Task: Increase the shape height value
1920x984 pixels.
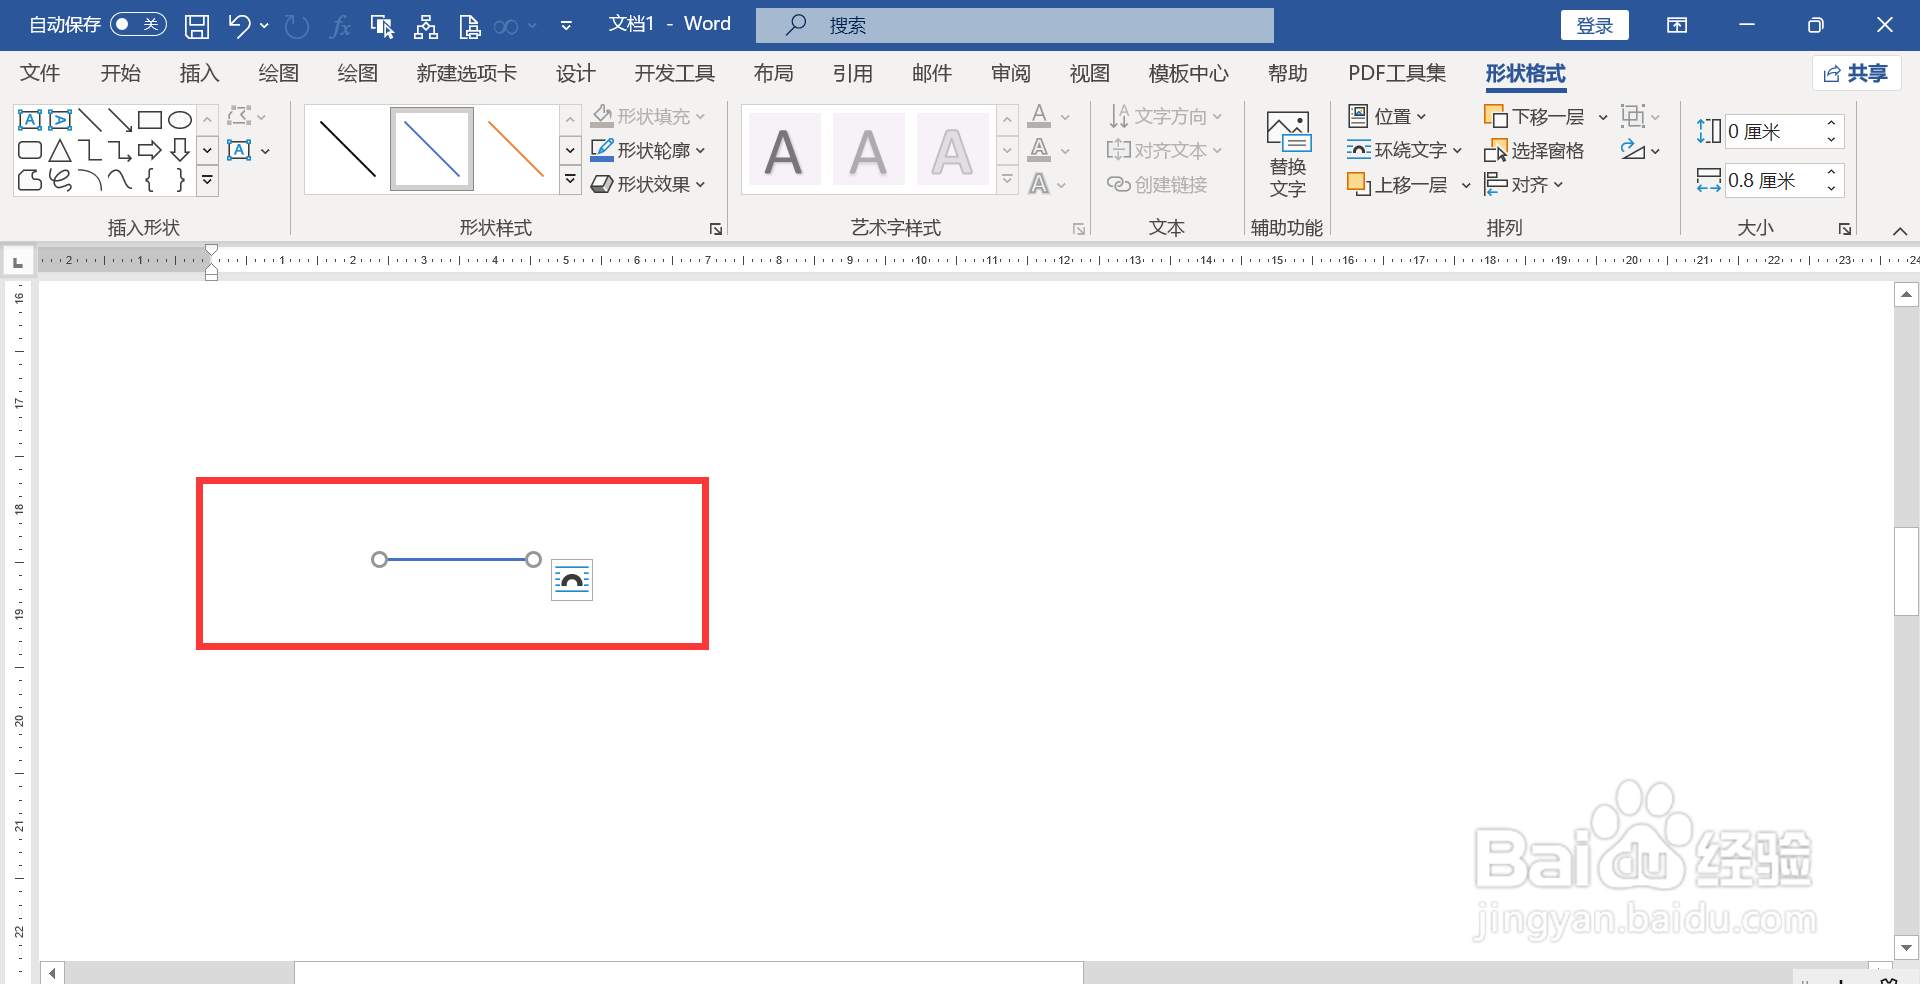Action: (1831, 123)
